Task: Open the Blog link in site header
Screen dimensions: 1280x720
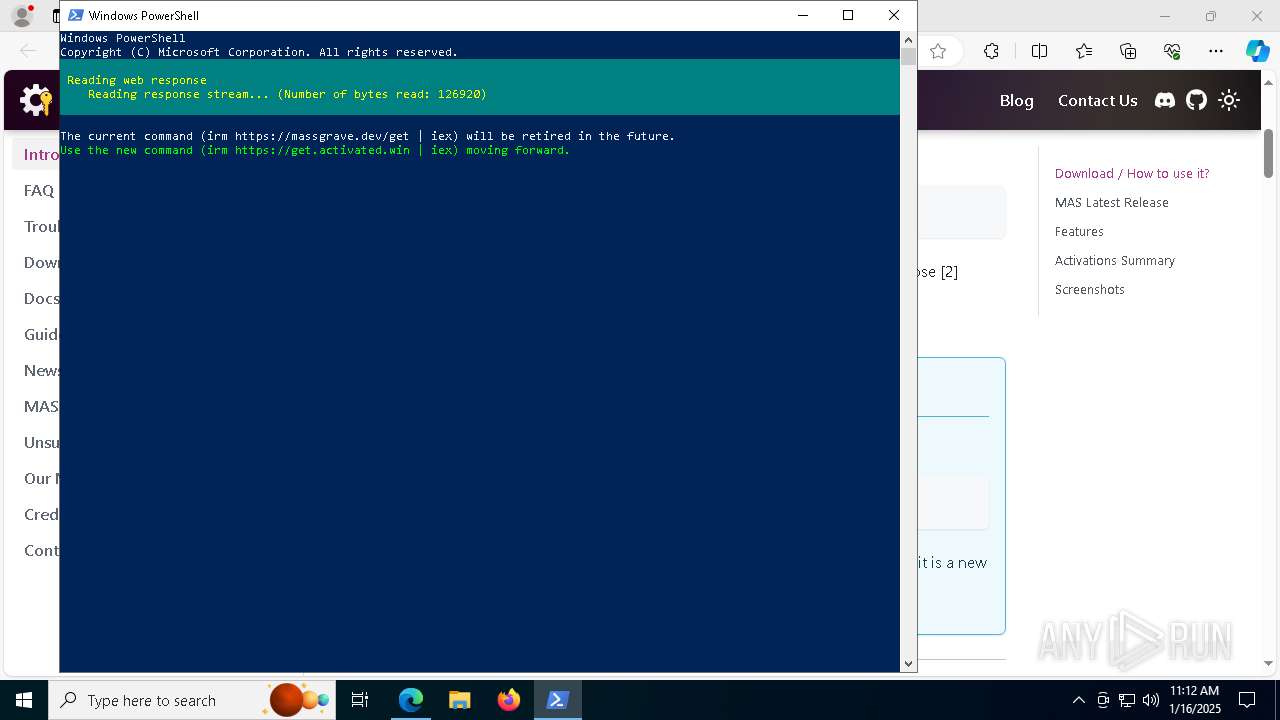Action: click(1016, 100)
